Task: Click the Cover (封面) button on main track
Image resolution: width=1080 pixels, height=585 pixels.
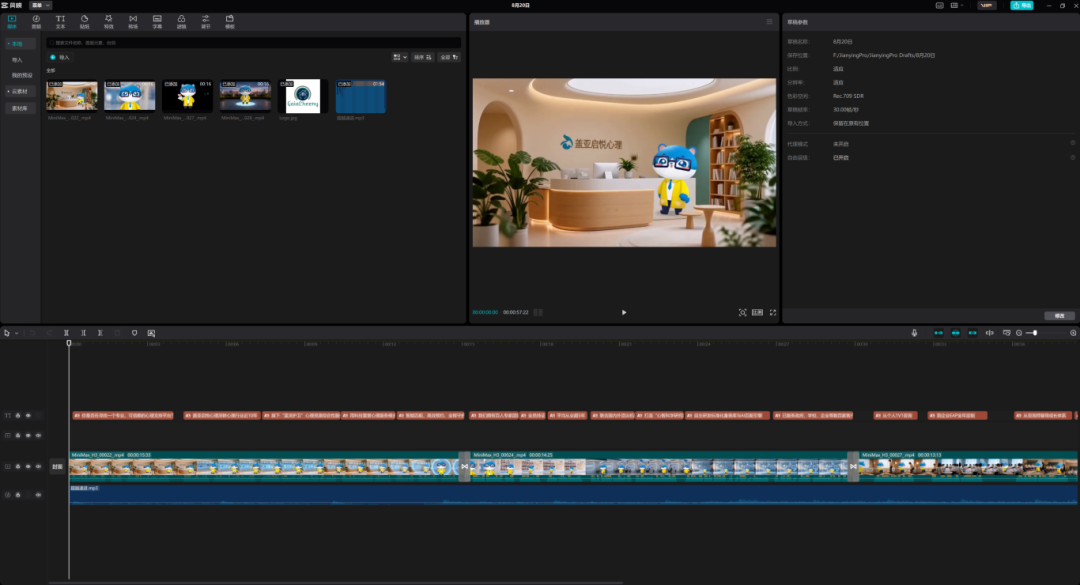Action: click(x=57, y=466)
